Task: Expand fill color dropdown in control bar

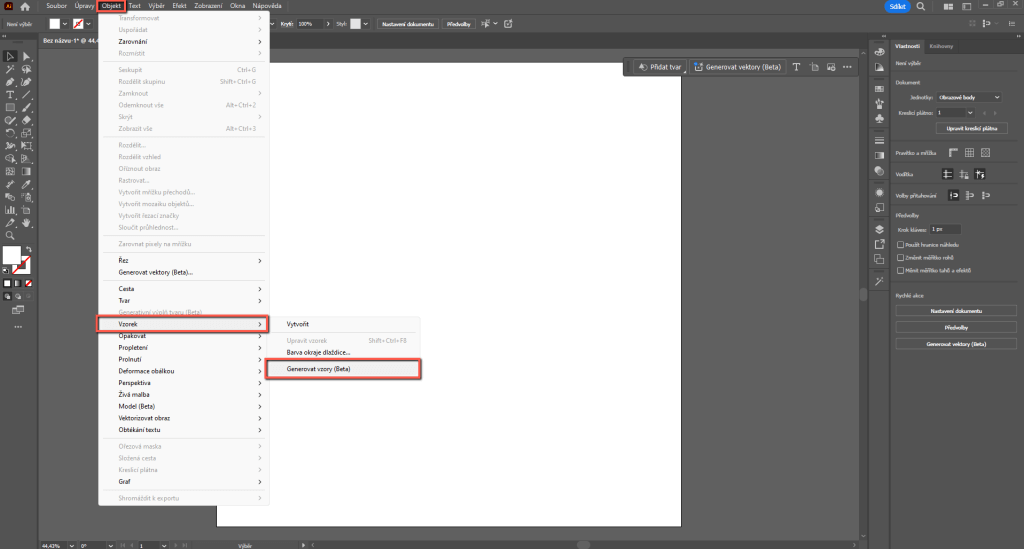Action: coord(65,24)
